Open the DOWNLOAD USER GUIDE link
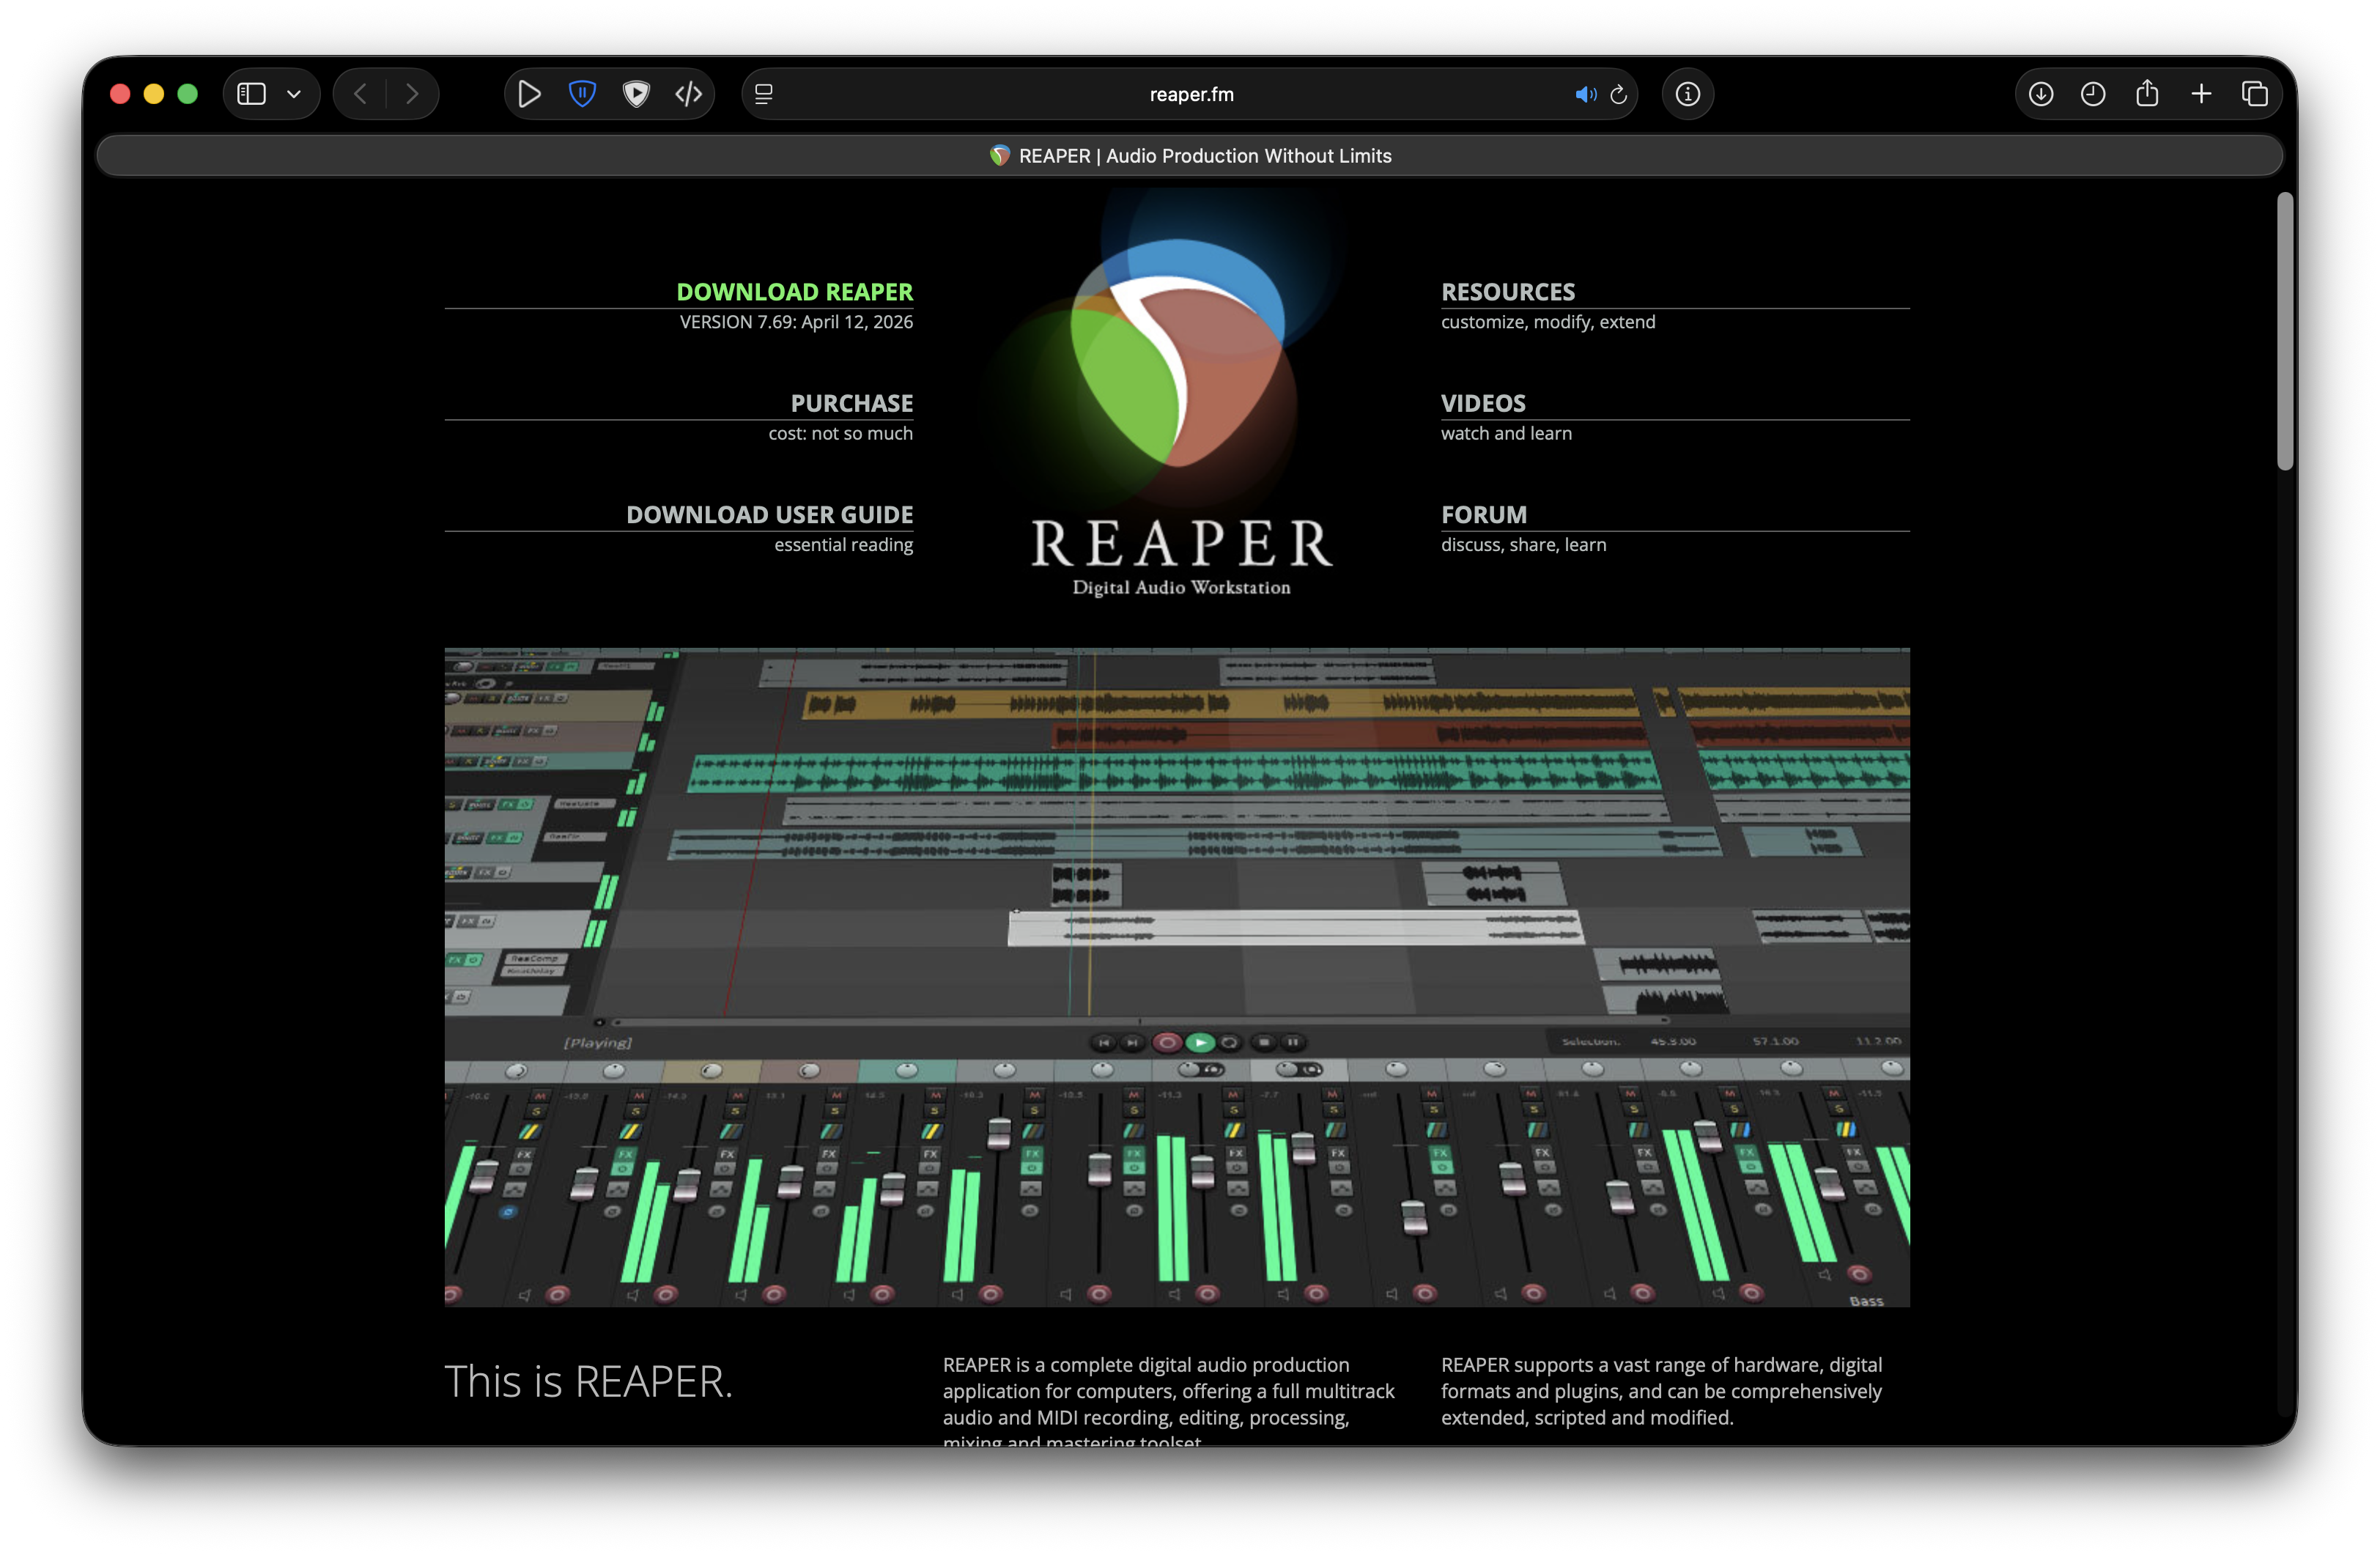 770,514
